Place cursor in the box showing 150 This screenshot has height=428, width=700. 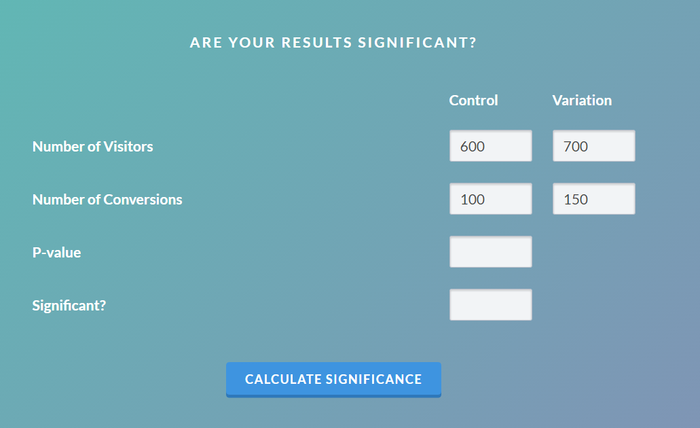594,199
